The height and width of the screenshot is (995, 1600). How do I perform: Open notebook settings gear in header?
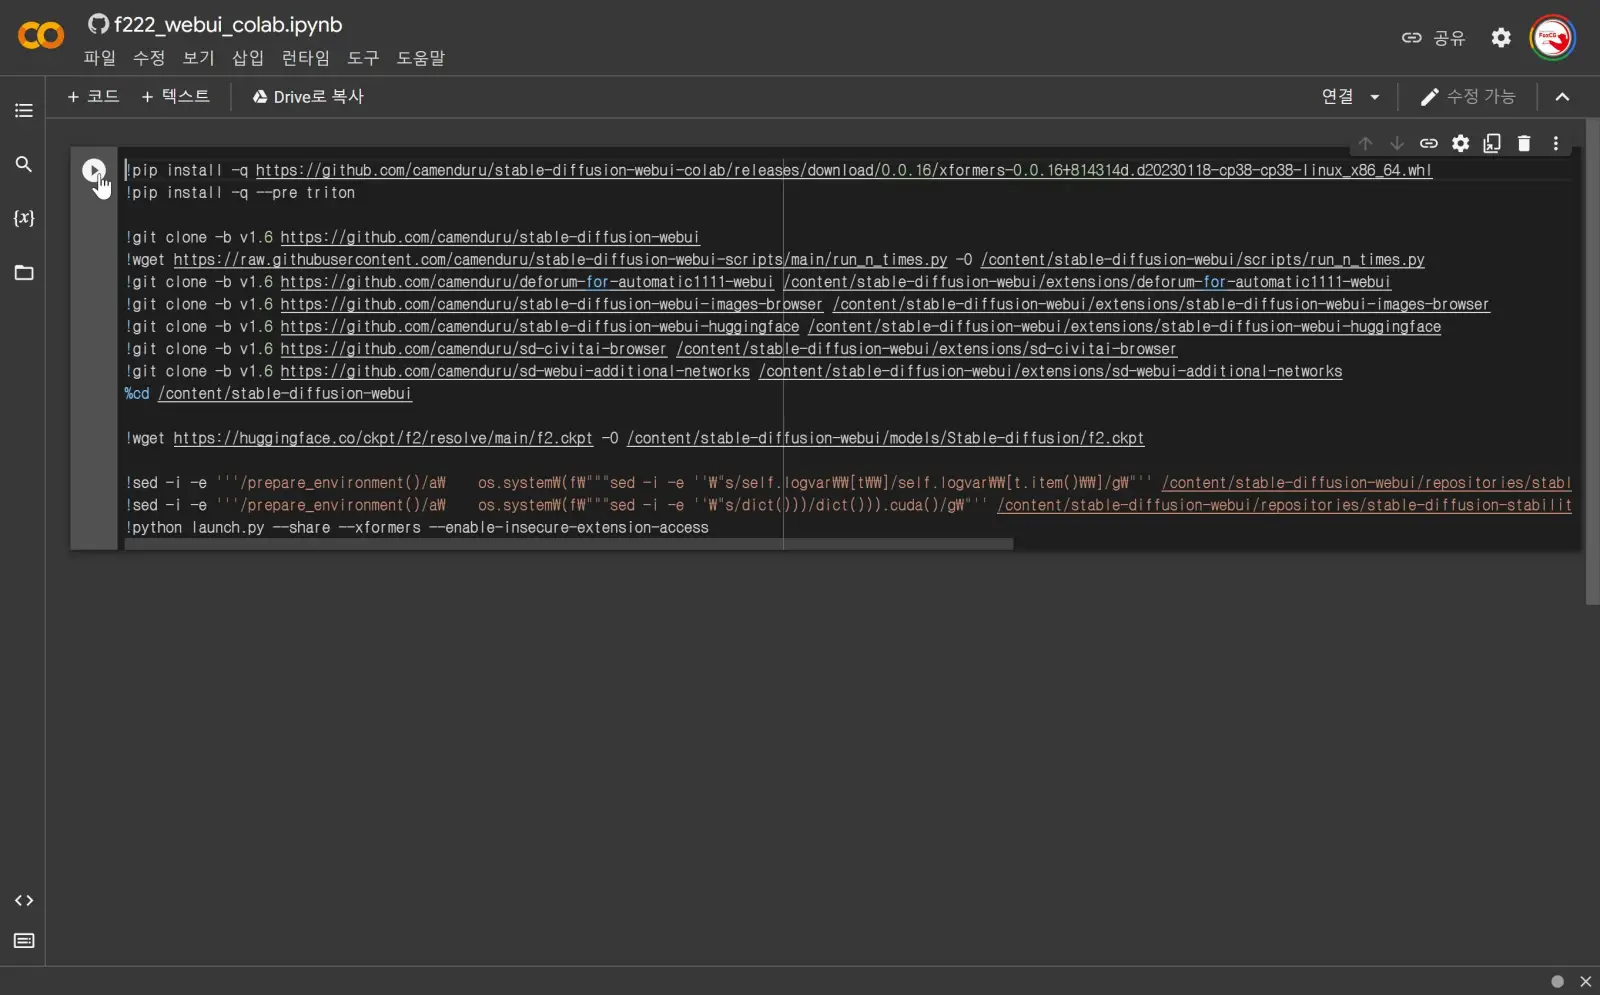click(1501, 38)
